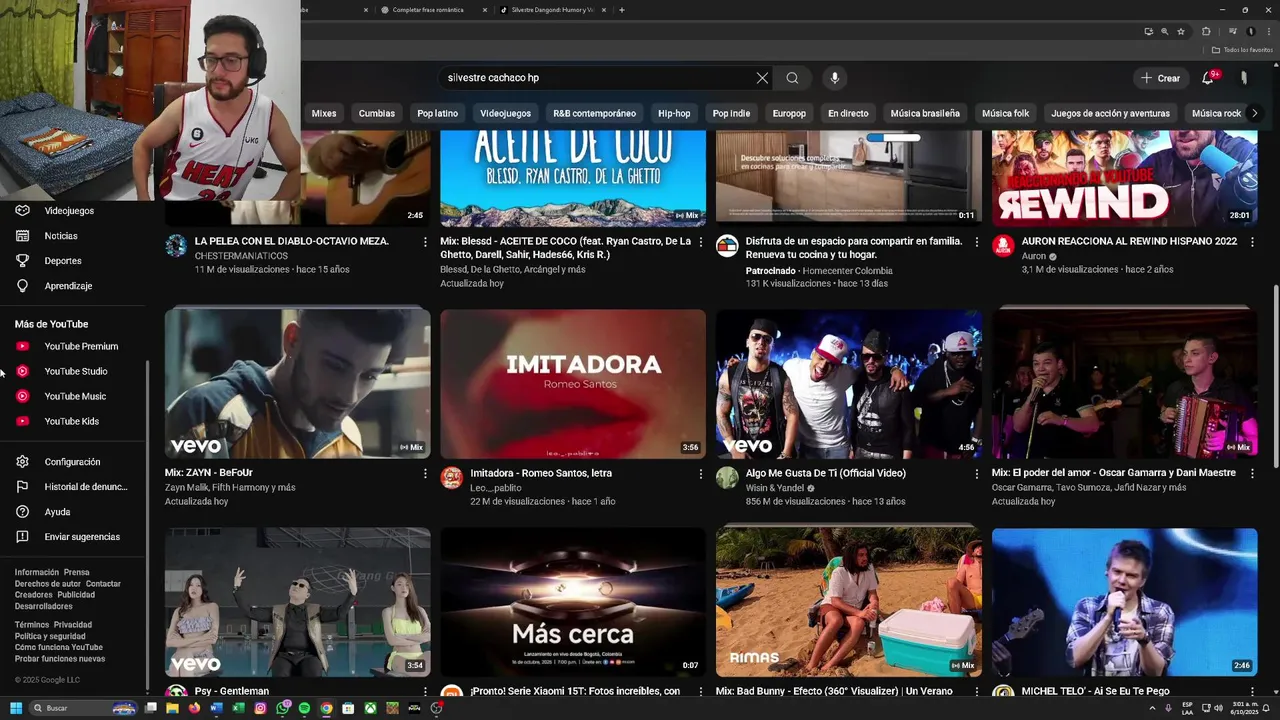Screen dimensions: 1280x720
Task: Clear the search box with the X
Action: click(762, 78)
